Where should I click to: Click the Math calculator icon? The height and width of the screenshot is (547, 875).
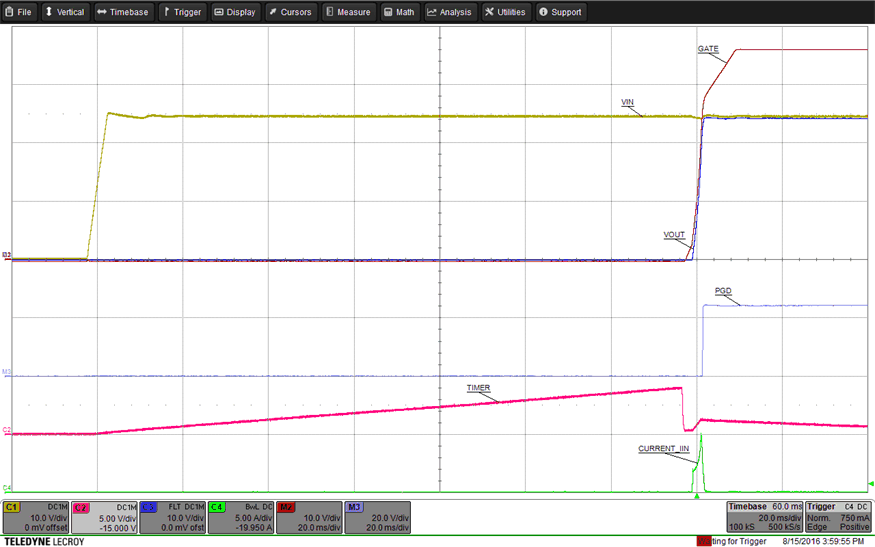(388, 12)
